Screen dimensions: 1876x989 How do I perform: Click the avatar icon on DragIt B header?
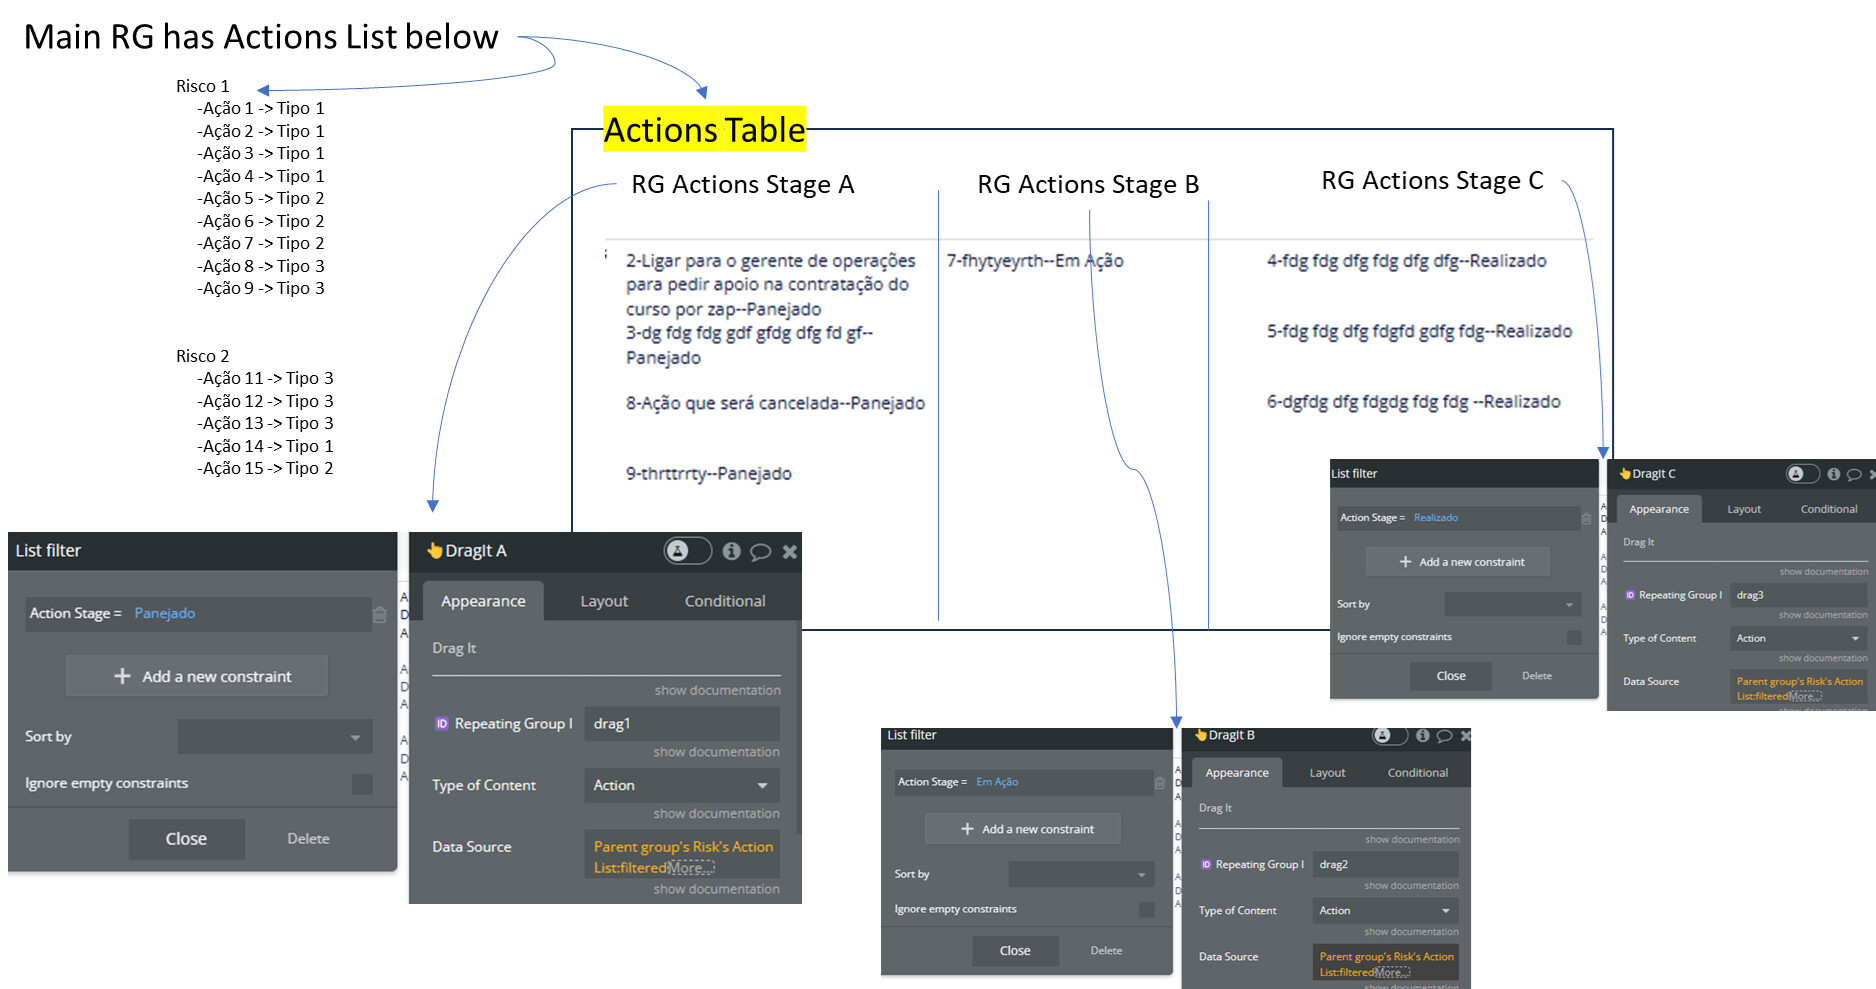[x=1385, y=735]
